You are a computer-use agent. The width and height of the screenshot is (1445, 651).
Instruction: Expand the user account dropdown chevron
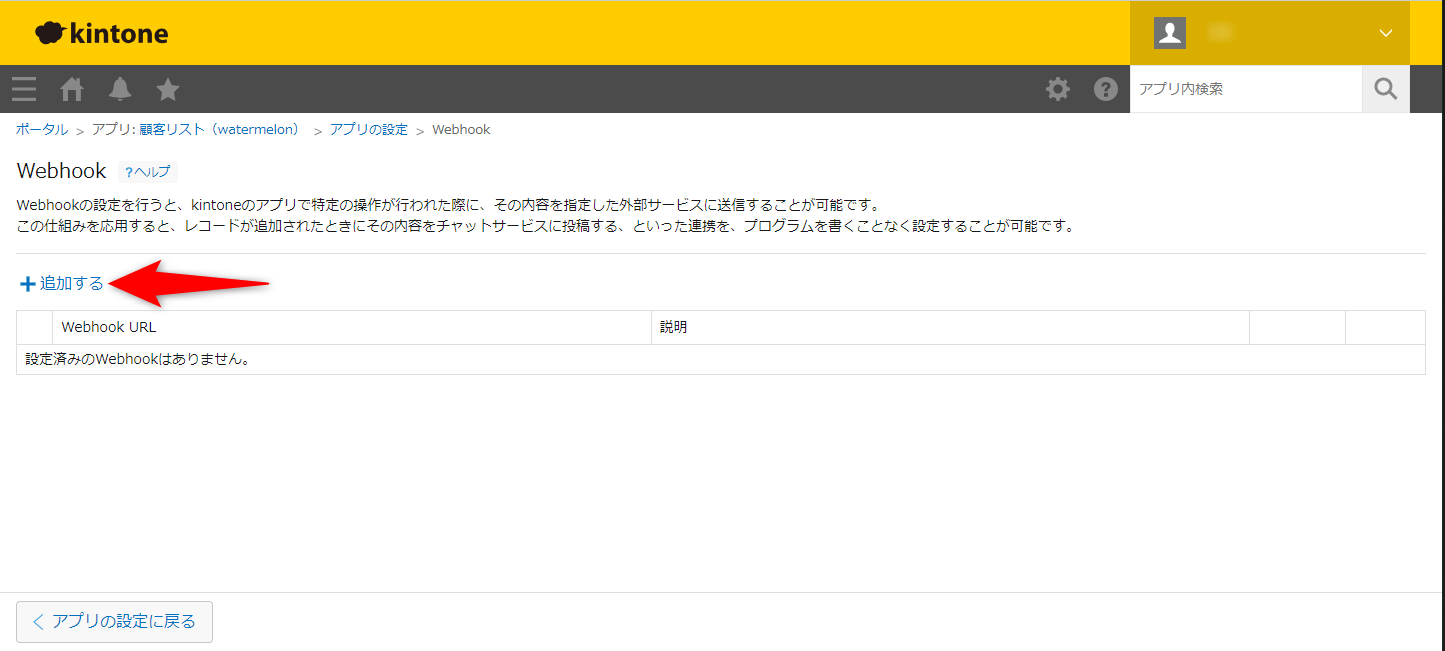click(x=1385, y=33)
